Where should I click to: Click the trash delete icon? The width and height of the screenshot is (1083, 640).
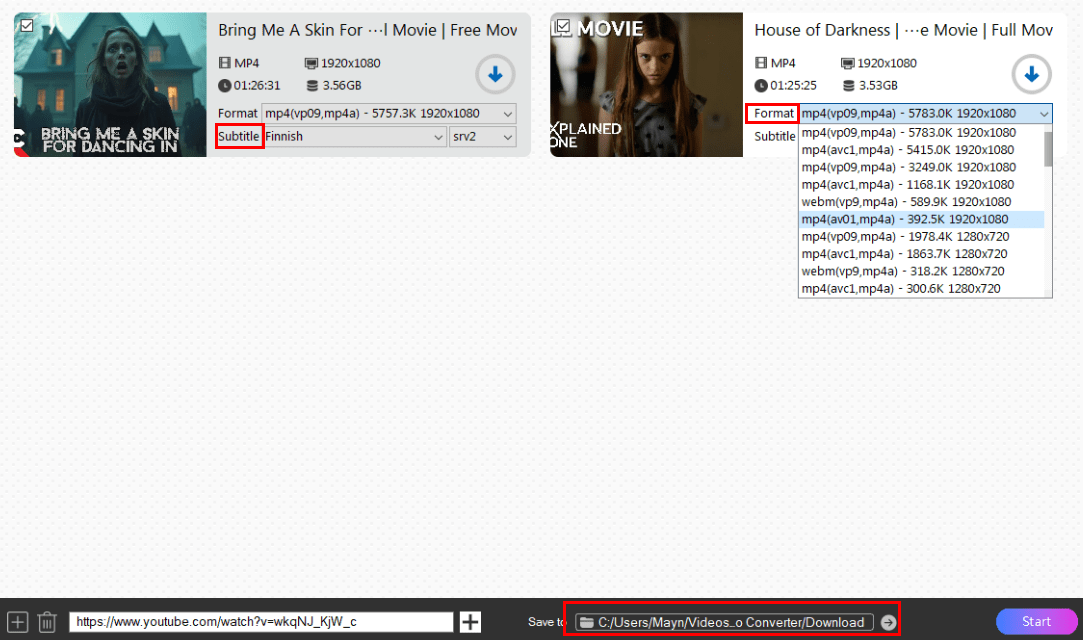pyautogui.click(x=47, y=622)
